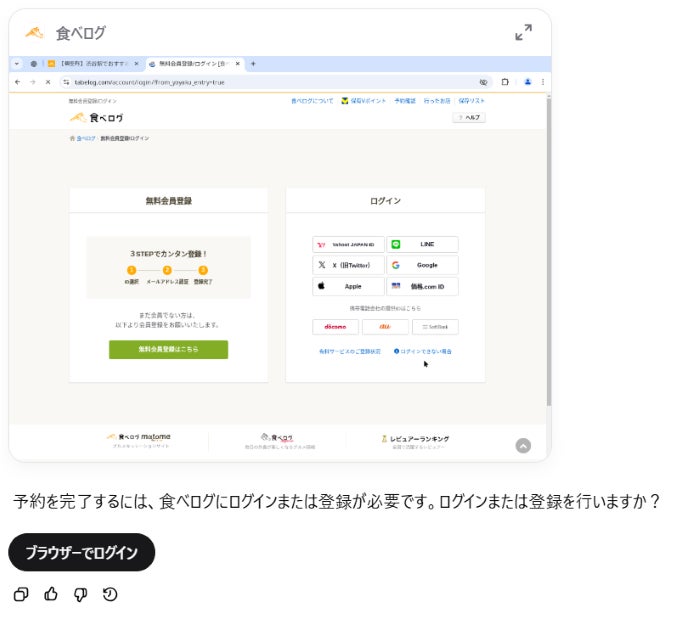Log in with Yahoo! JAPAN ID
Screen dimensions: 700x631
coord(348,245)
